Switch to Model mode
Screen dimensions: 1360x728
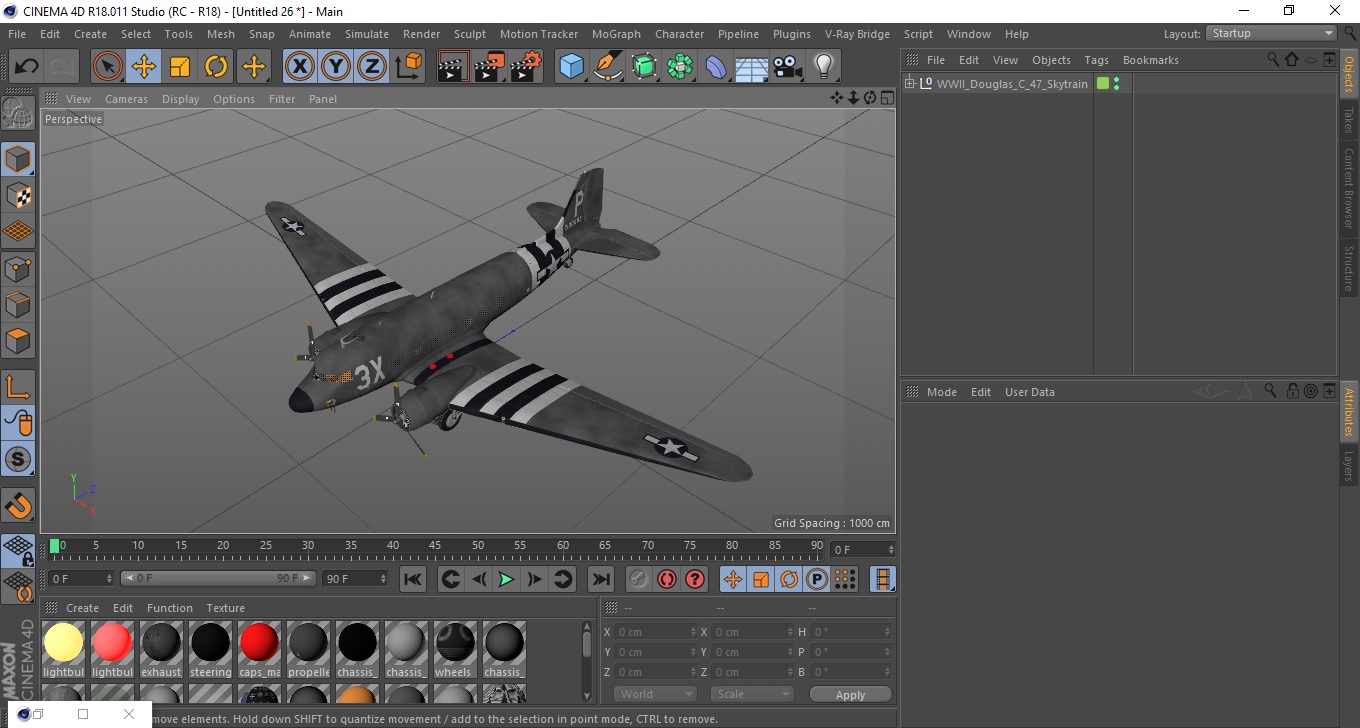click(18, 159)
